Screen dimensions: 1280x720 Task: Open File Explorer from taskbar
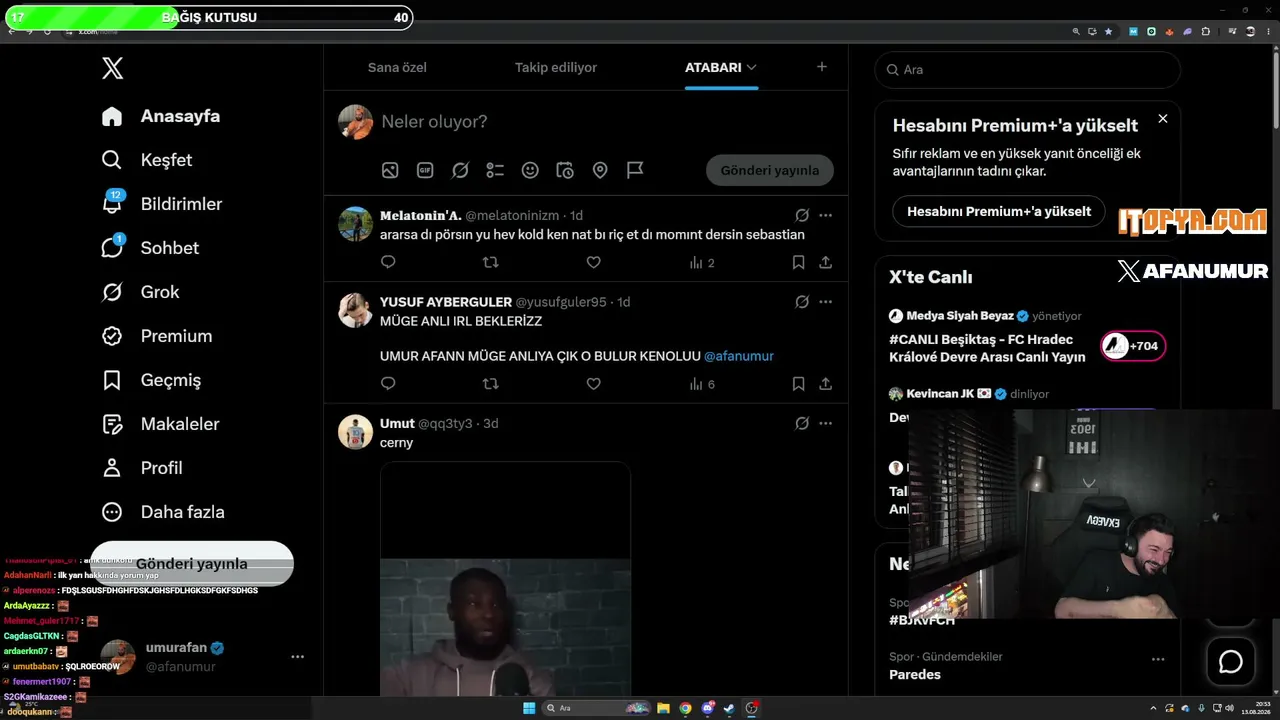point(664,708)
